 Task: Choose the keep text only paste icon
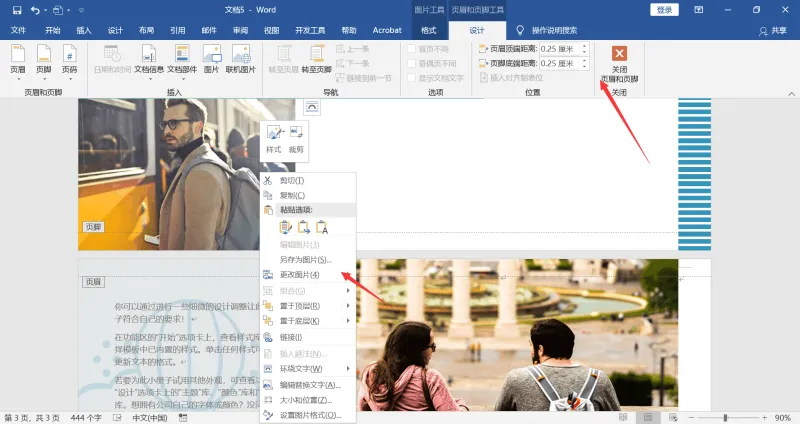pos(322,227)
